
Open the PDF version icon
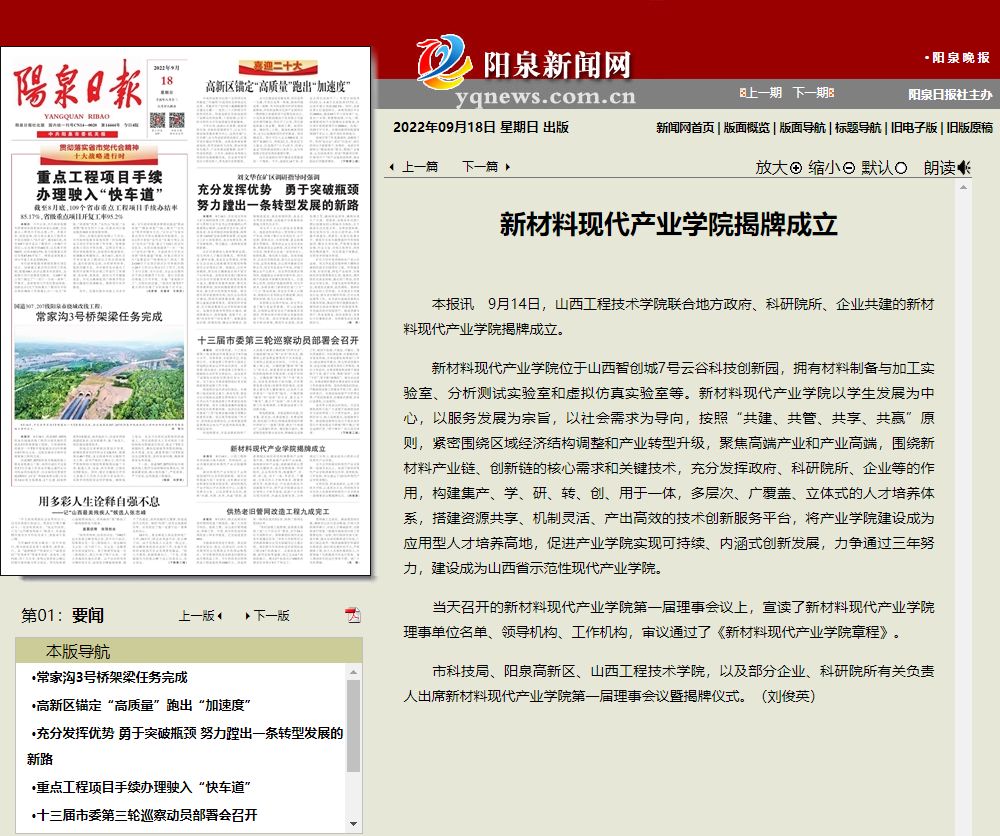[353, 615]
